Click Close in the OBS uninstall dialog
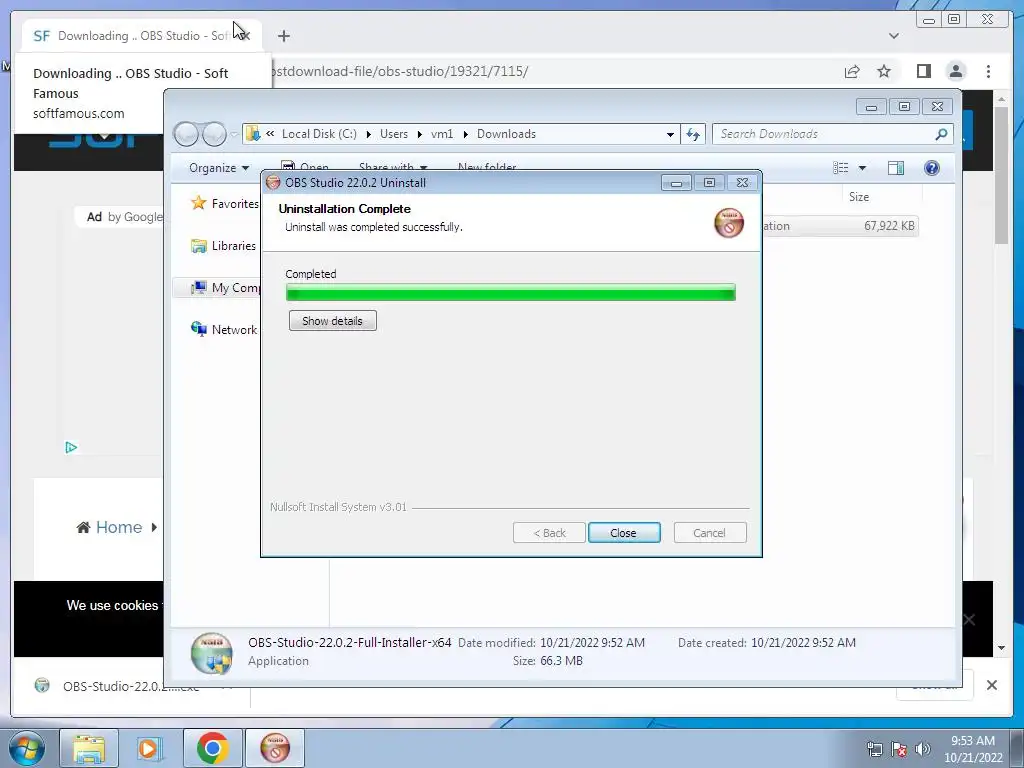Image resolution: width=1024 pixels, height=768 pixels. [x=624, y=533]
